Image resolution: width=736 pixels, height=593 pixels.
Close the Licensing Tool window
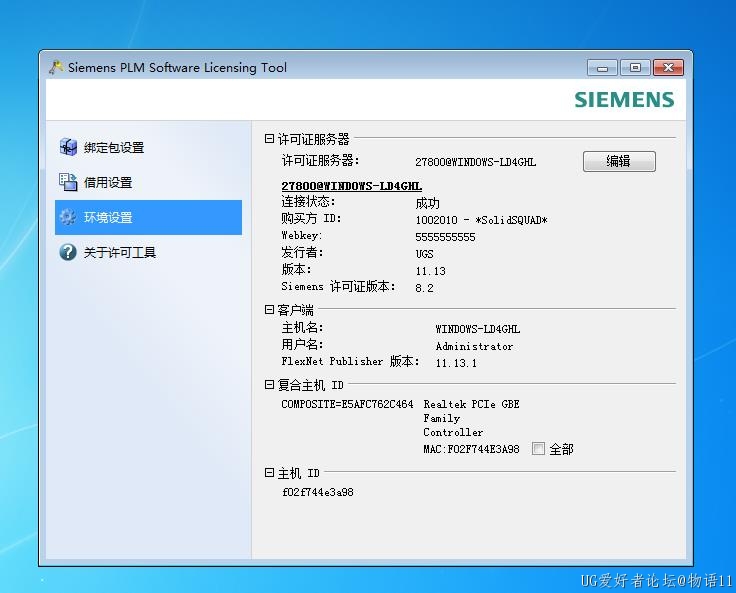668,68
